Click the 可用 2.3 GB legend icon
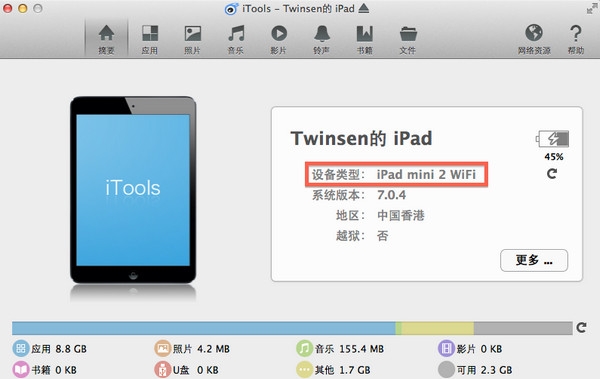 [446, 370]
